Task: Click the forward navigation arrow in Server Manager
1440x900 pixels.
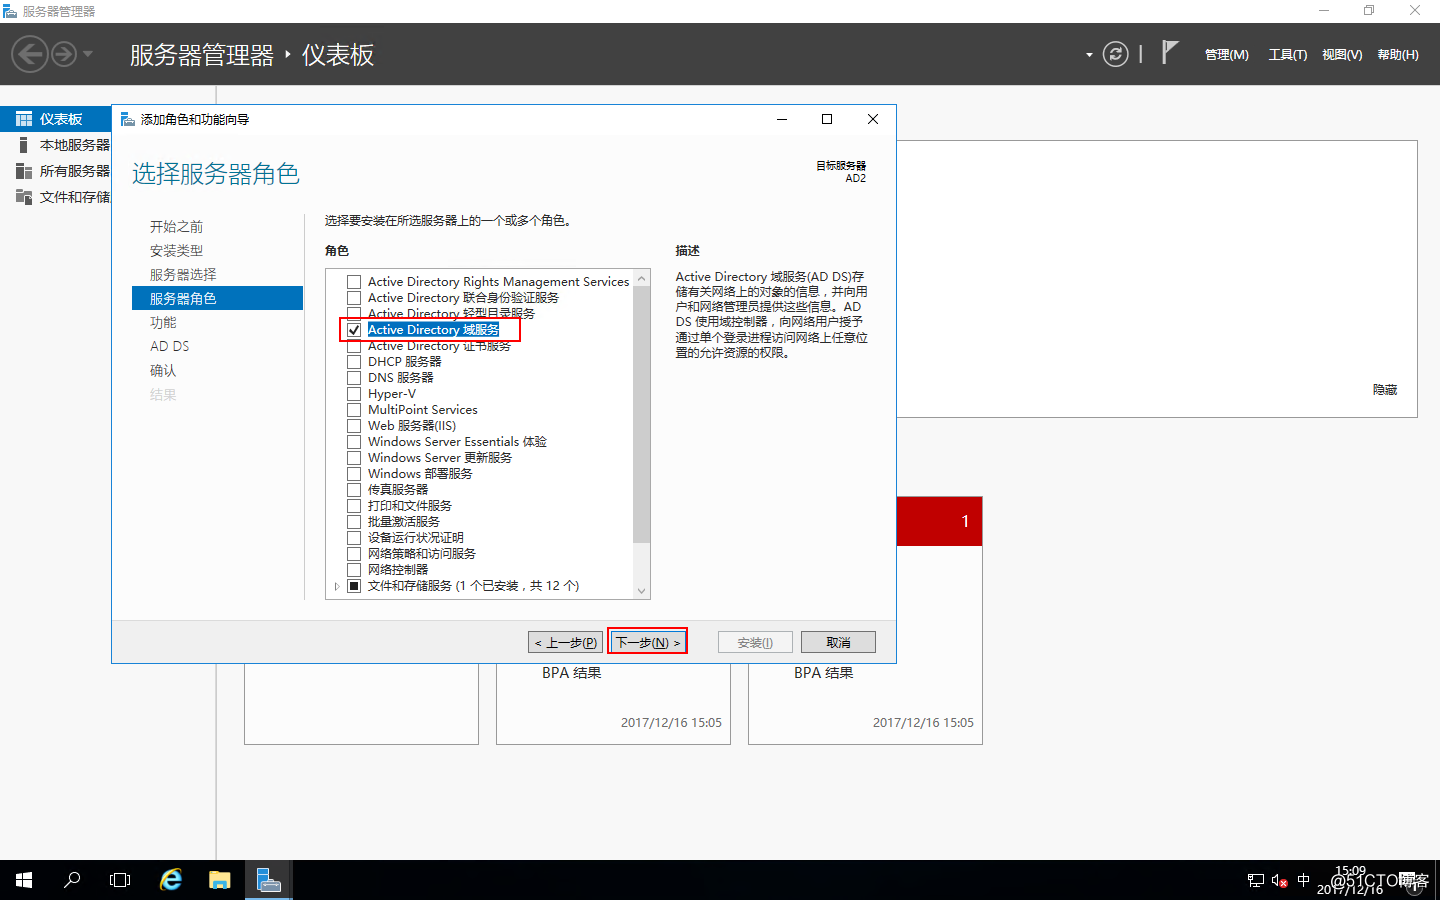Action: (64, 54)
